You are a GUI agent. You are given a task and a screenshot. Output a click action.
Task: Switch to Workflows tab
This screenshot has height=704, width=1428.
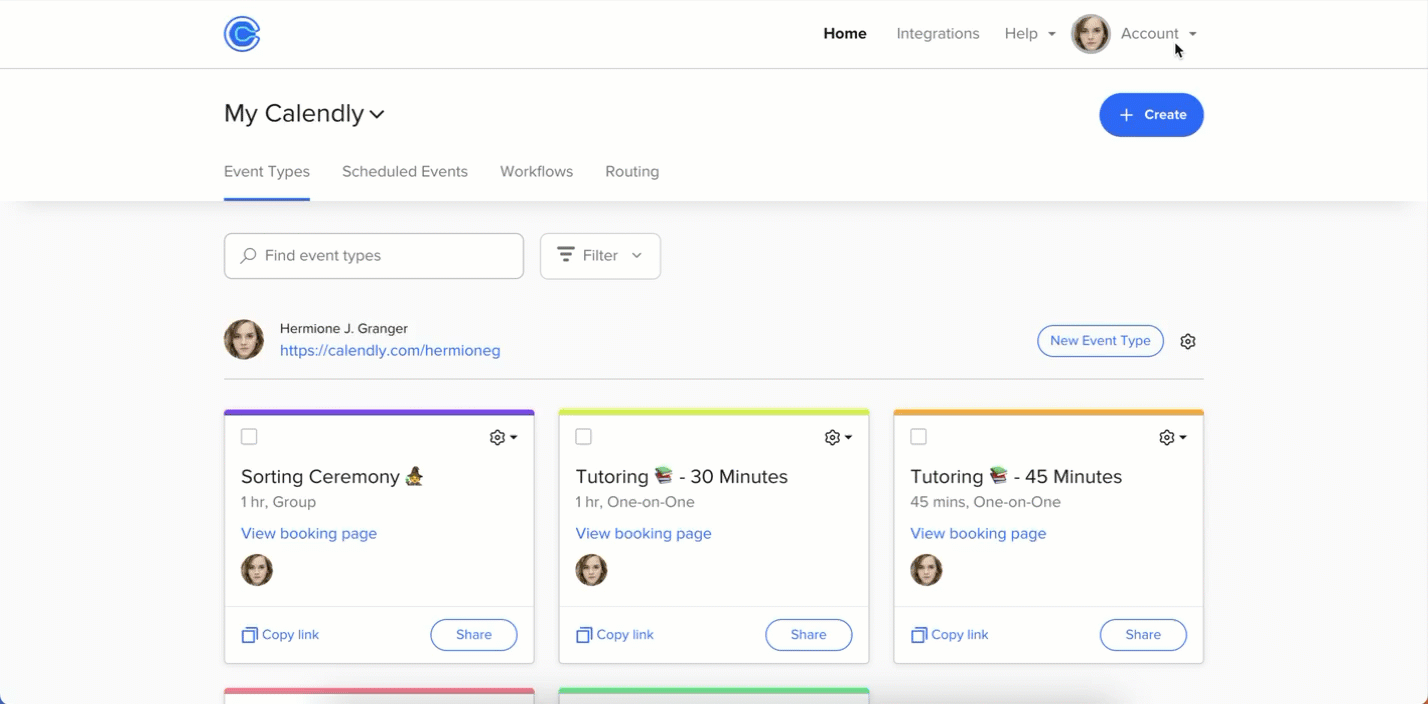tap(537, 172)
